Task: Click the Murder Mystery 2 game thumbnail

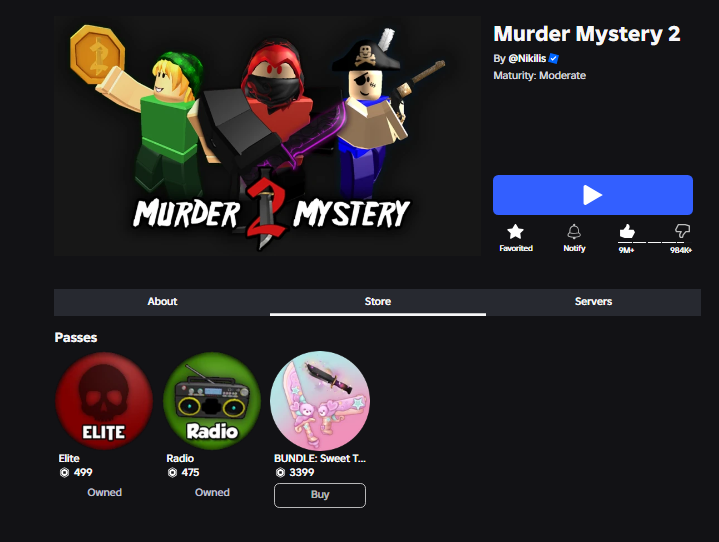Action: pyautogui.click(x=267, y=136)
